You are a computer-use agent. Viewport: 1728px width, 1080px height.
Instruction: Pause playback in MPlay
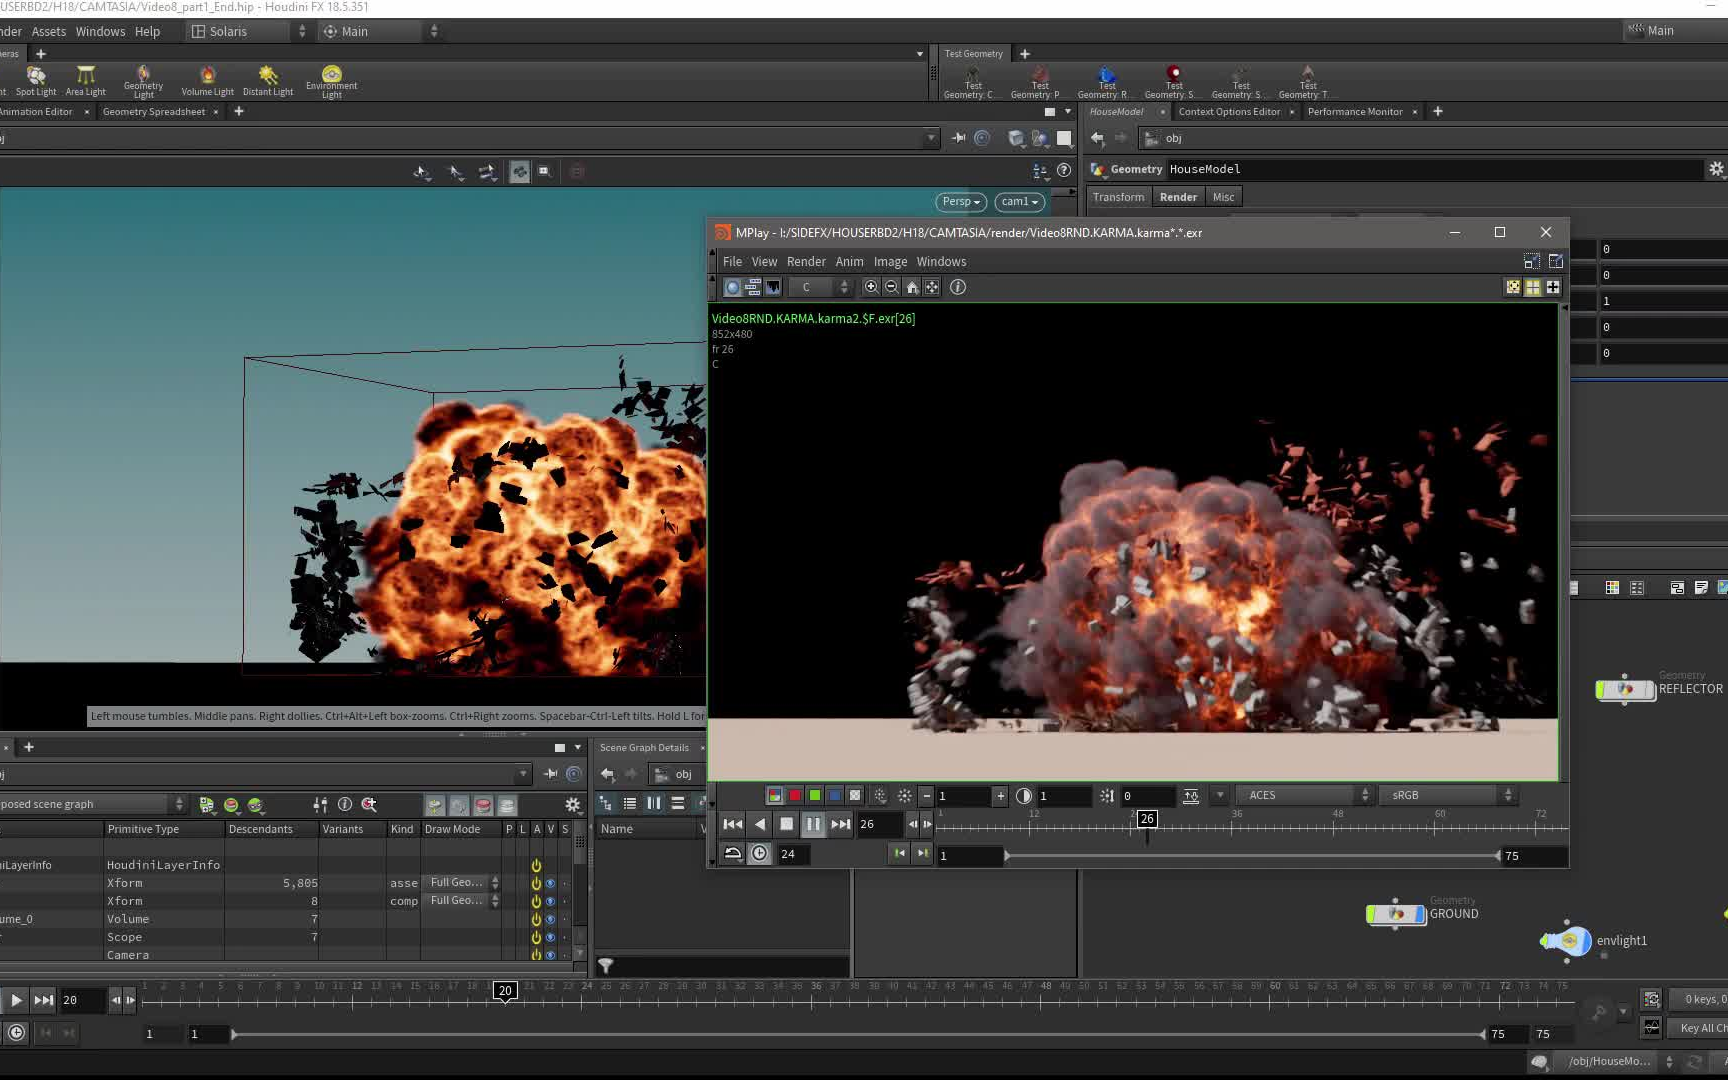tap(813, 824)
